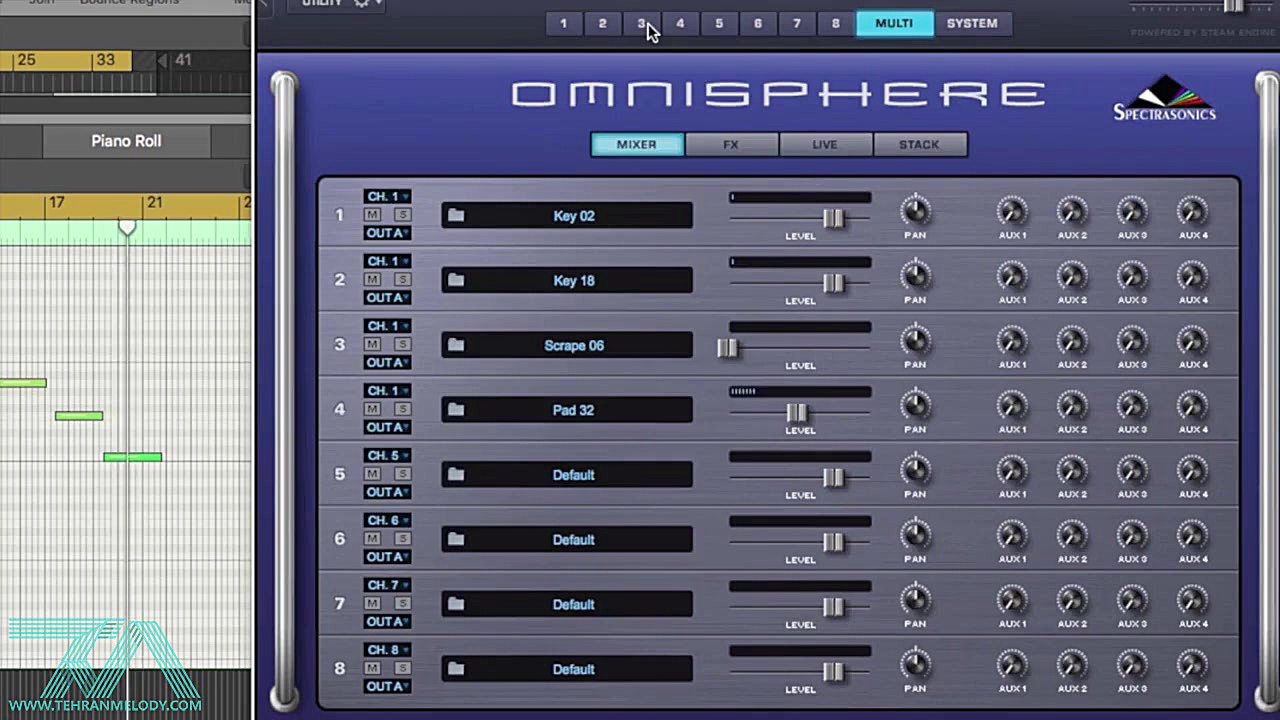Click the AUX 2 knob for part 3

coord(1072,341)
